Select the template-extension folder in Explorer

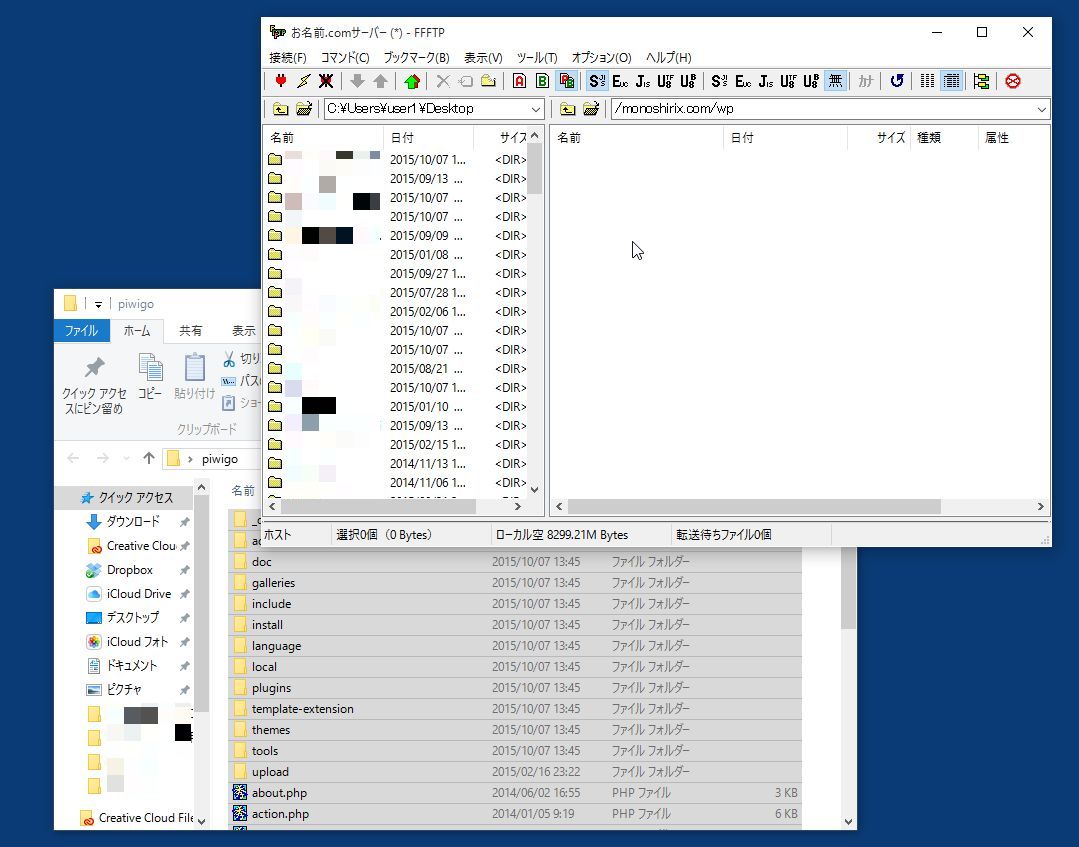click(x=515, y=709)
